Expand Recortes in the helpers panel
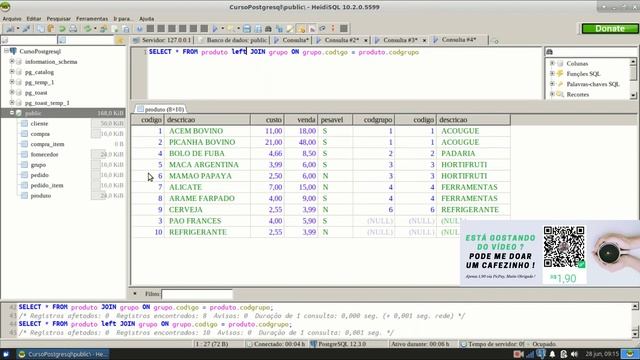Viewport: 640px width, 360px height. pyautogui.click(x=552, y=94)
